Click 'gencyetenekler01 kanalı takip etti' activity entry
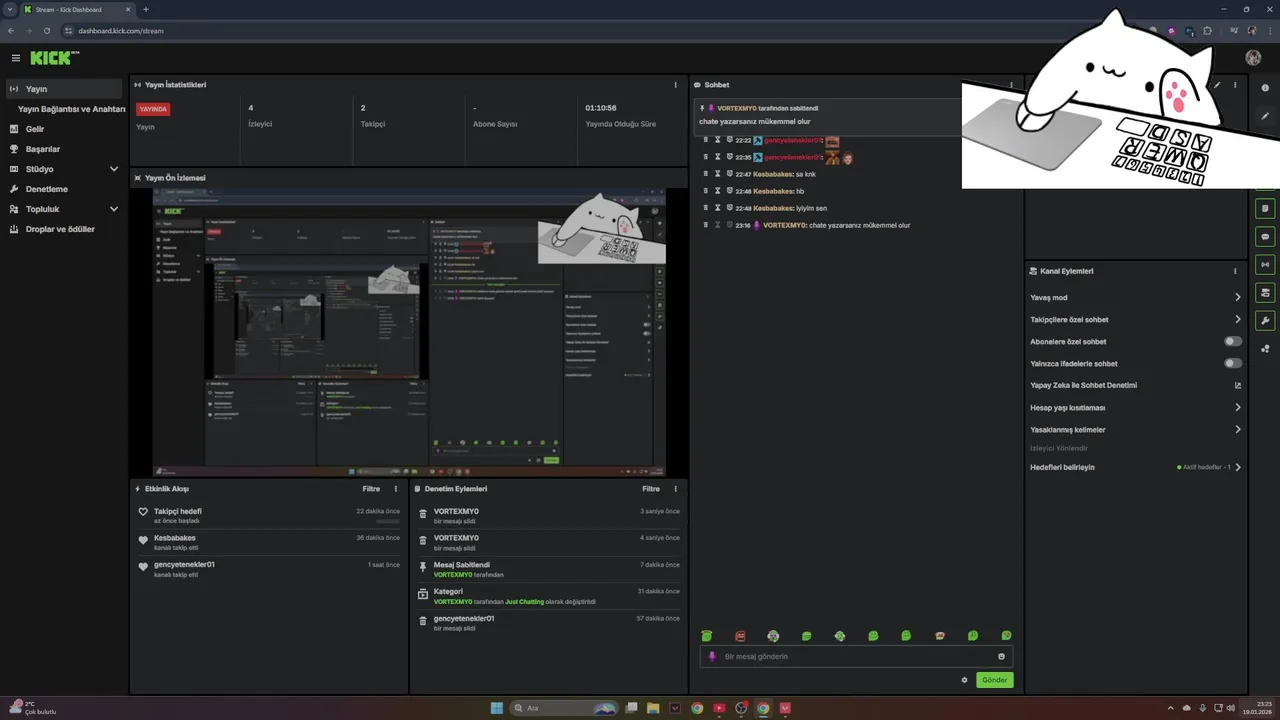The width and height of the screenshot is (1280, 720). pyautogui.click(x=270, y=569)
